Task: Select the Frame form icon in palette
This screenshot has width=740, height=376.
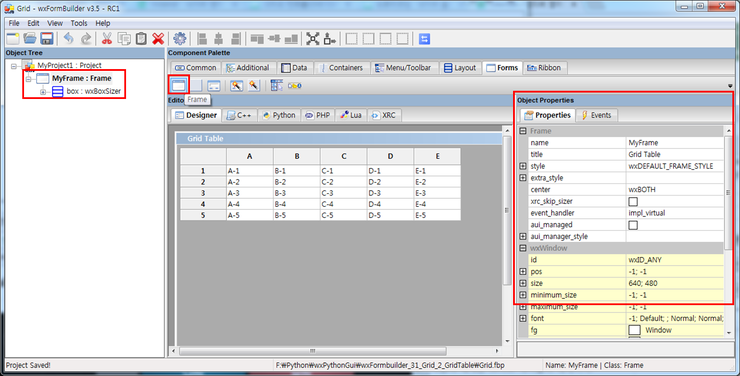Action: coord(178,85)
